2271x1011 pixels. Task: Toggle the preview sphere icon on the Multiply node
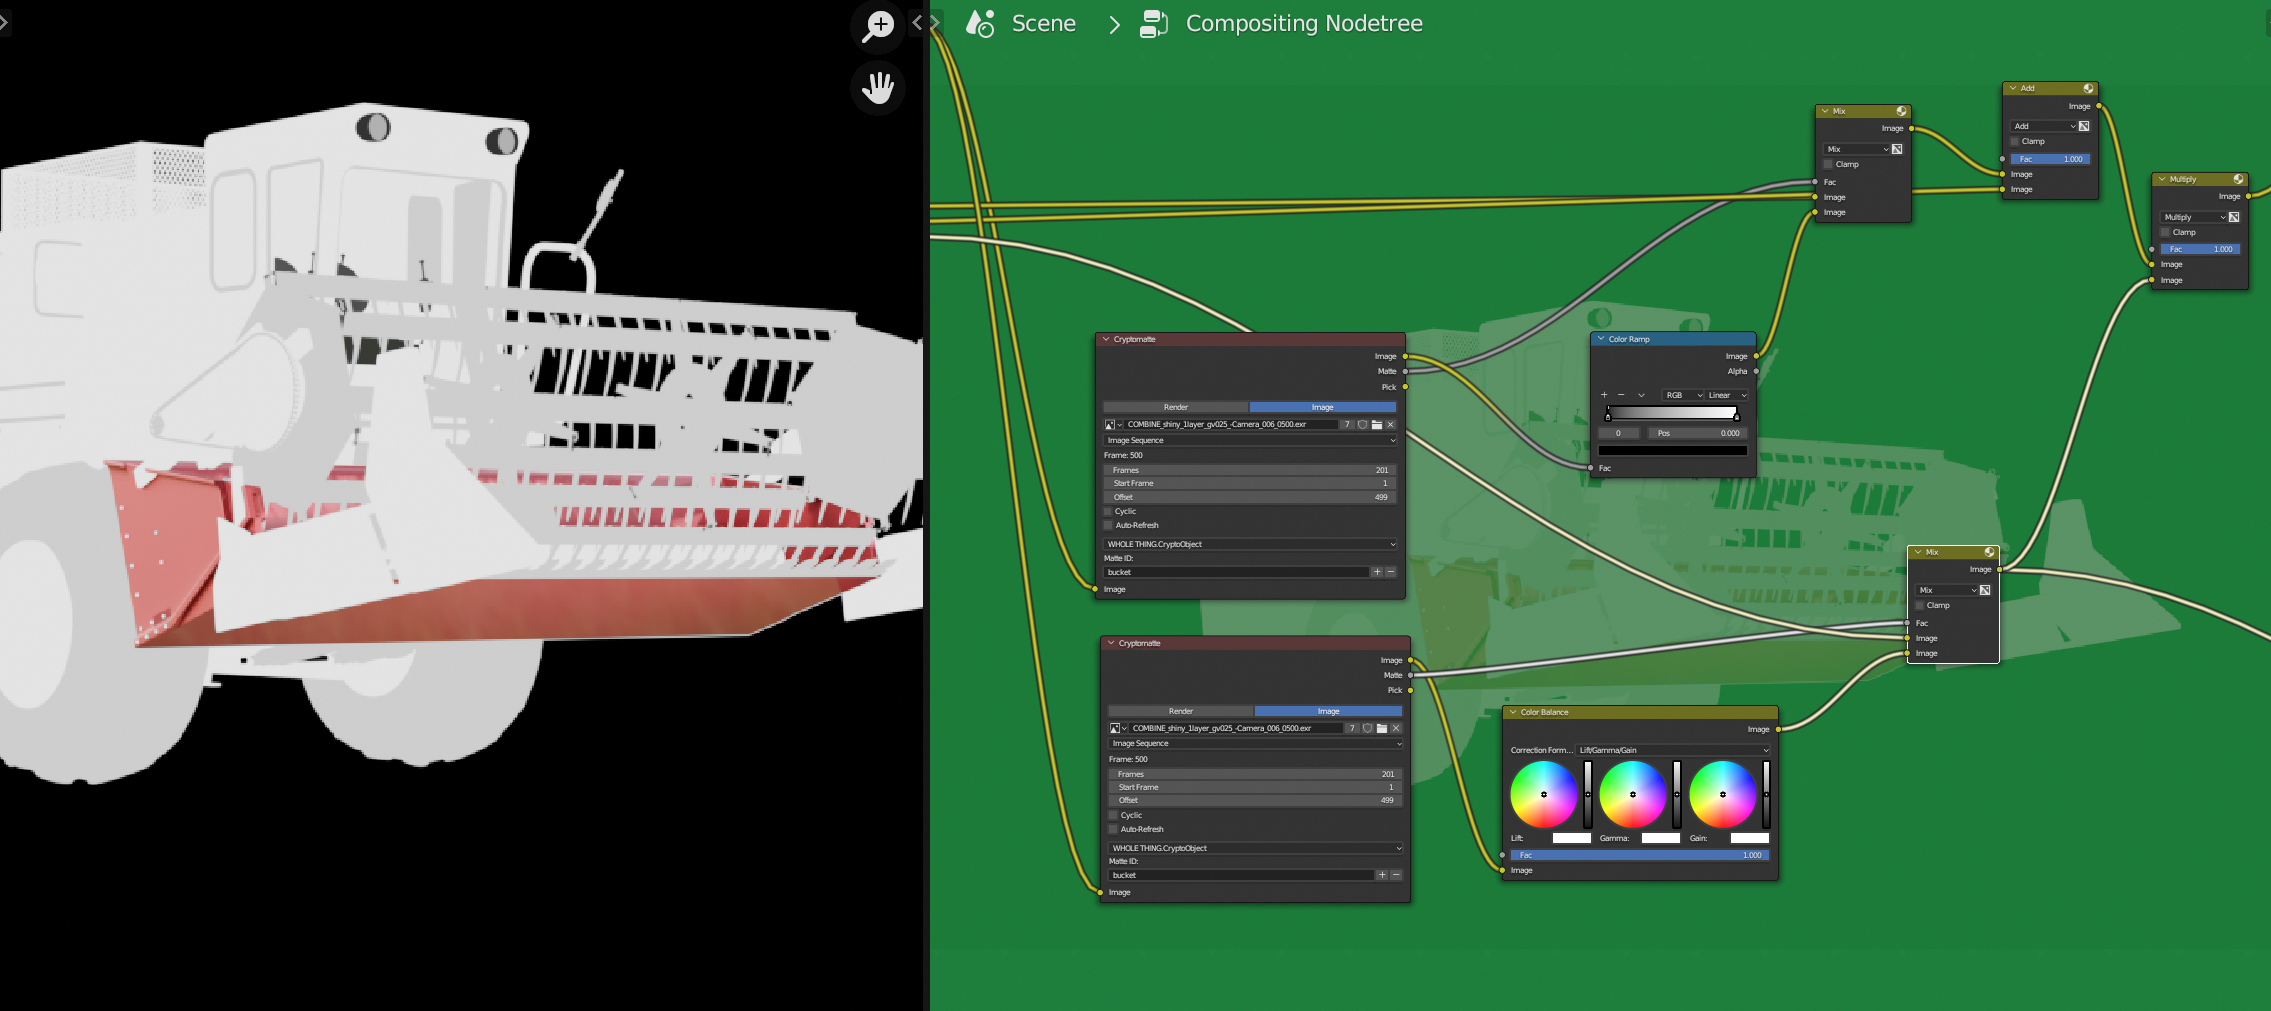click(2238, 179)
